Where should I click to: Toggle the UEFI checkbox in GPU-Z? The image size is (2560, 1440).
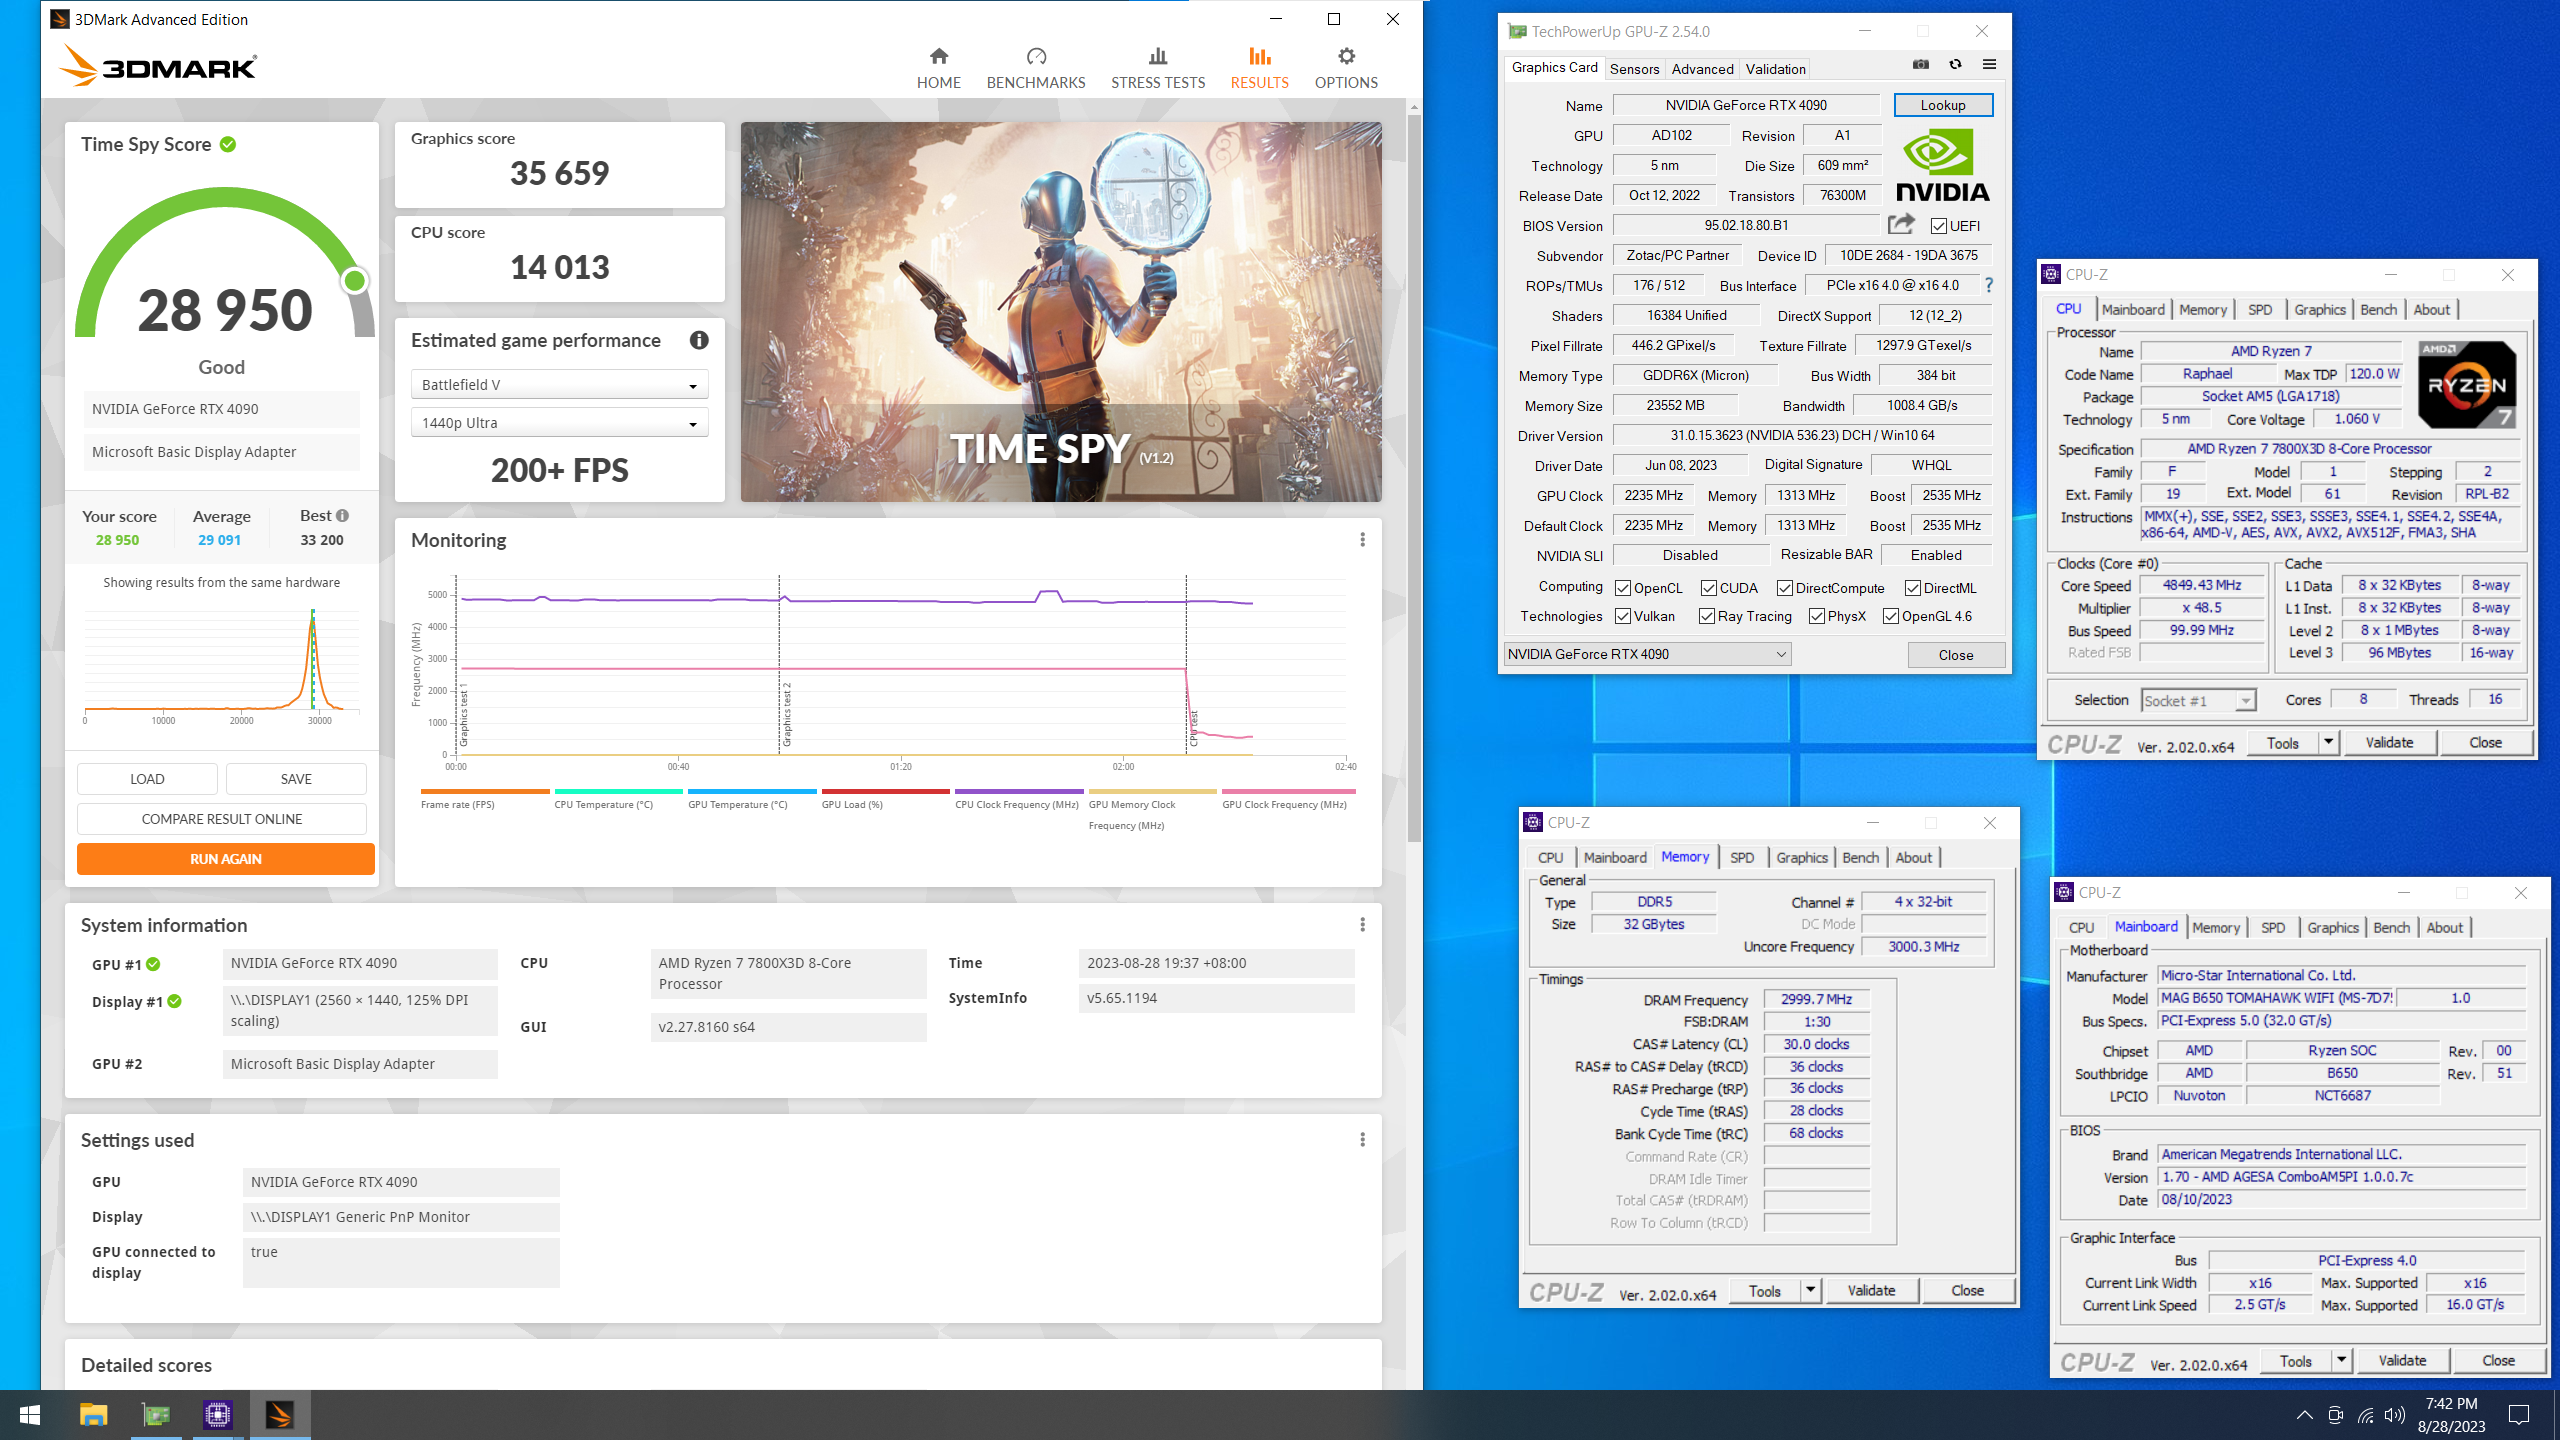tap(1938, 226)
